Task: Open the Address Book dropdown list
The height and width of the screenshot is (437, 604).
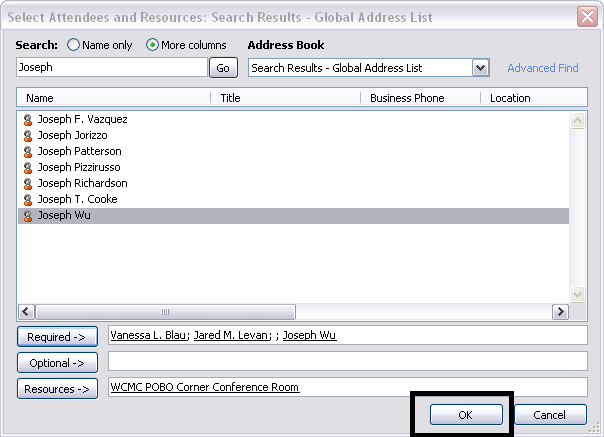Action: click(x=480, y=68)
